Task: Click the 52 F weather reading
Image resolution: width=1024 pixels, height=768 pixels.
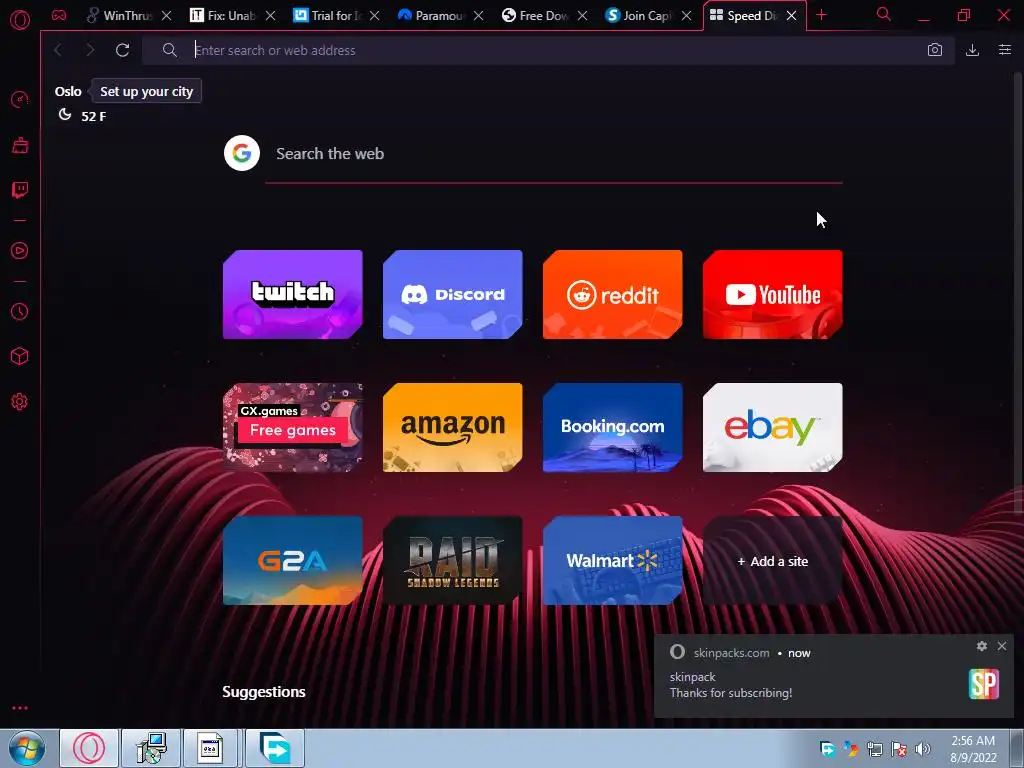Action: [93, 116]
